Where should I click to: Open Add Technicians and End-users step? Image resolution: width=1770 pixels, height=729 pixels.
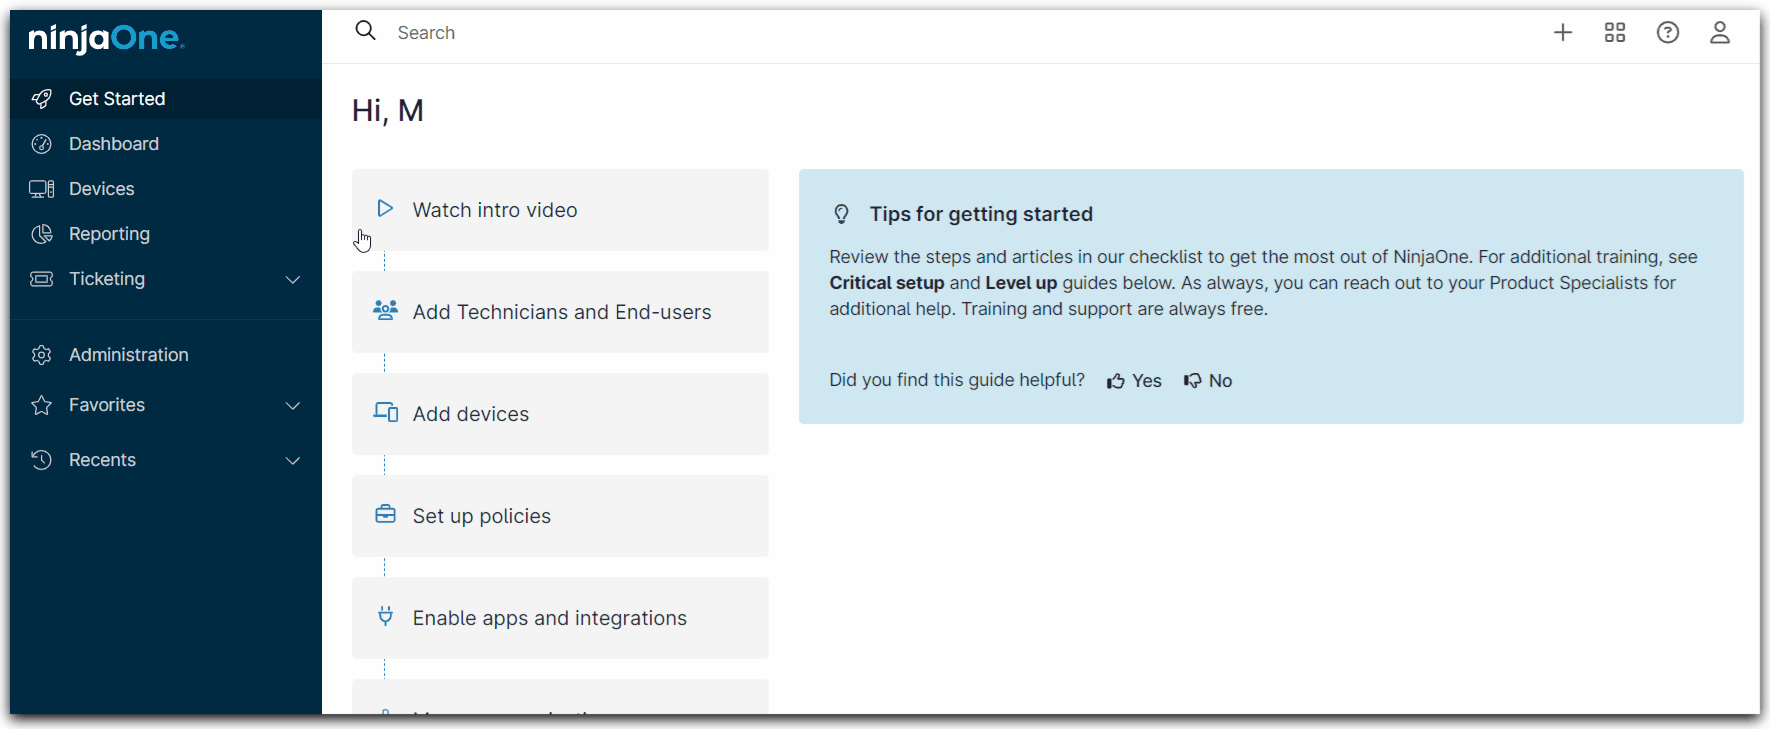tap(560, 312)
